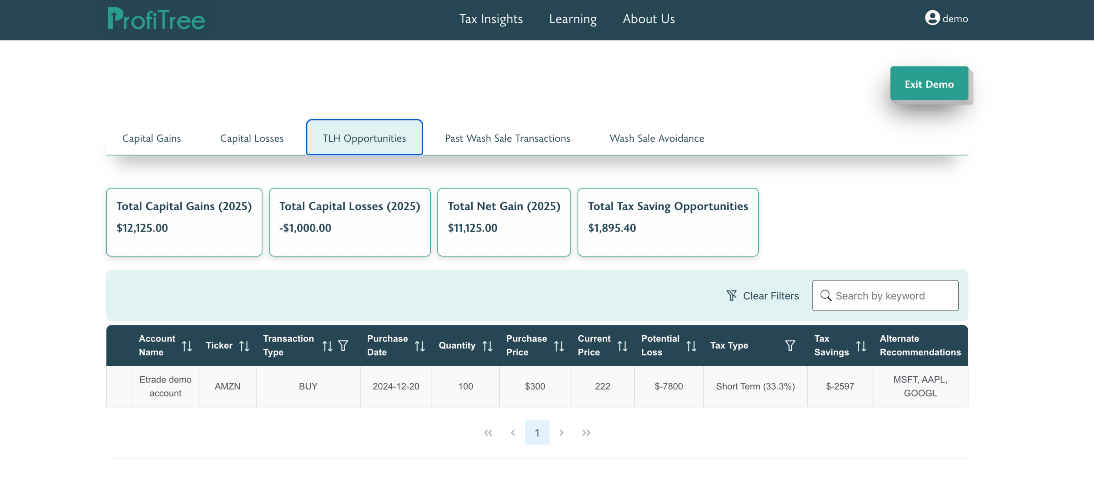The image size is (1094, 500).
Task: Click the BUY transaction type cell
Action: (x=308, y=386)
